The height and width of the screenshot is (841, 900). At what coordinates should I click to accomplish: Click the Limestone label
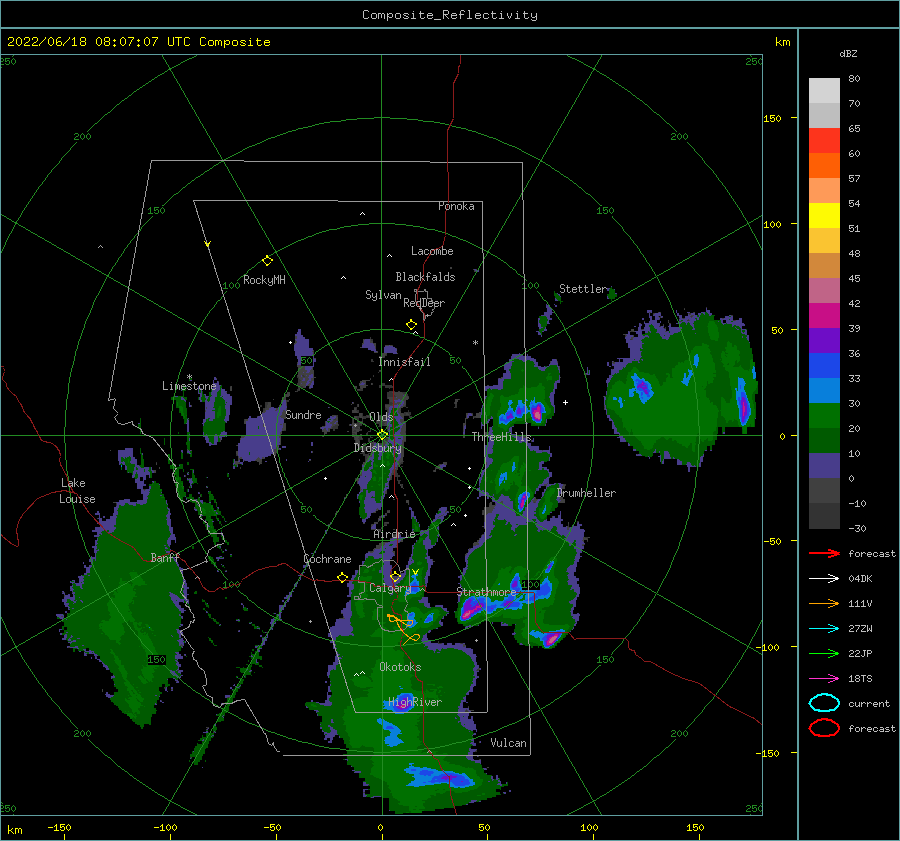click(189, 386)
